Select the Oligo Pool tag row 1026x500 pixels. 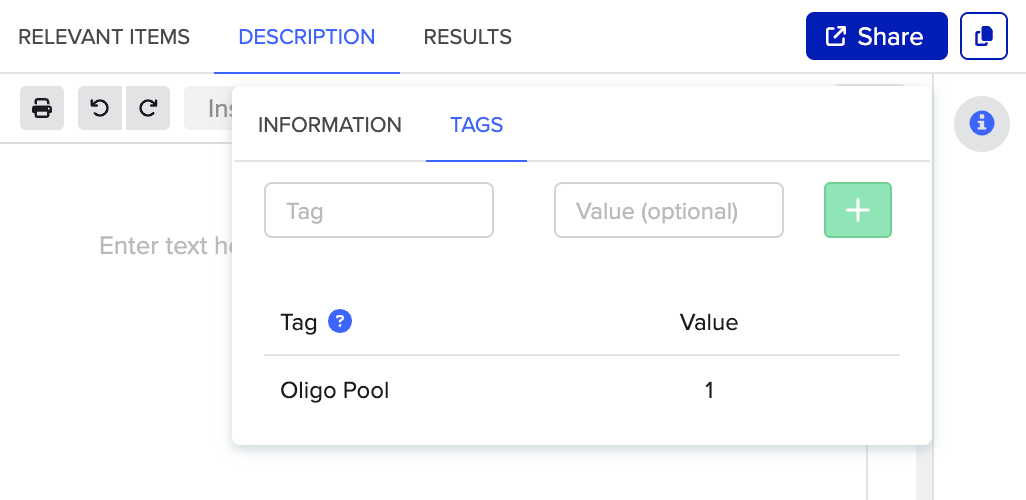(335, 390)
